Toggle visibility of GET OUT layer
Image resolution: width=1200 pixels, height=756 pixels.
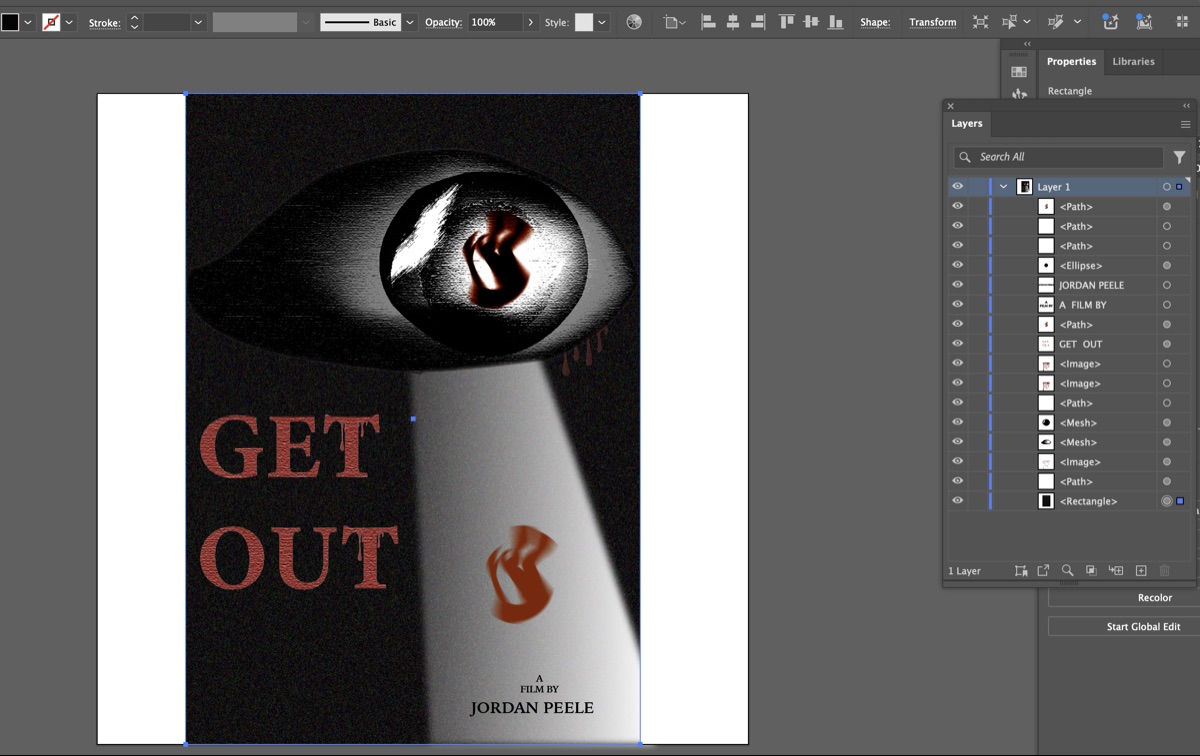coord(957,344)
